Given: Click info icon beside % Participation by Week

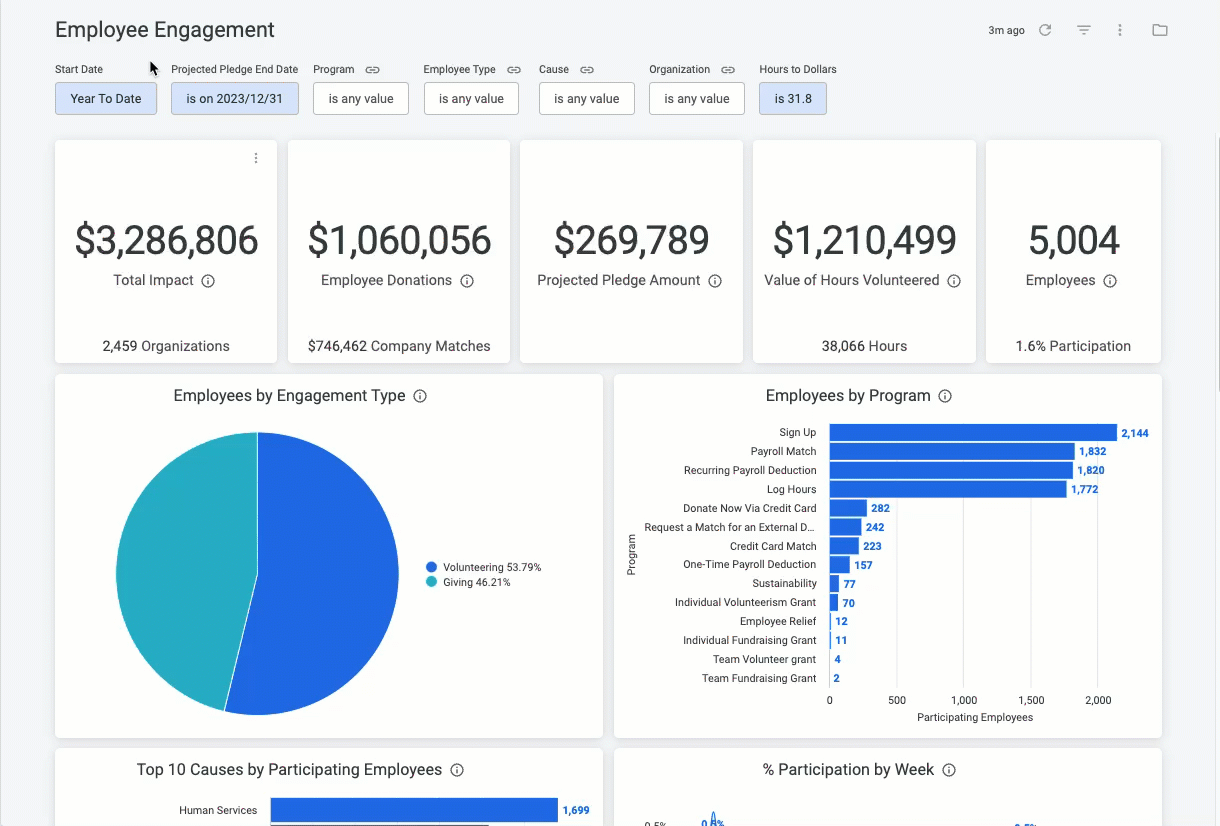Looking at the screenshot, I should 949,770.
